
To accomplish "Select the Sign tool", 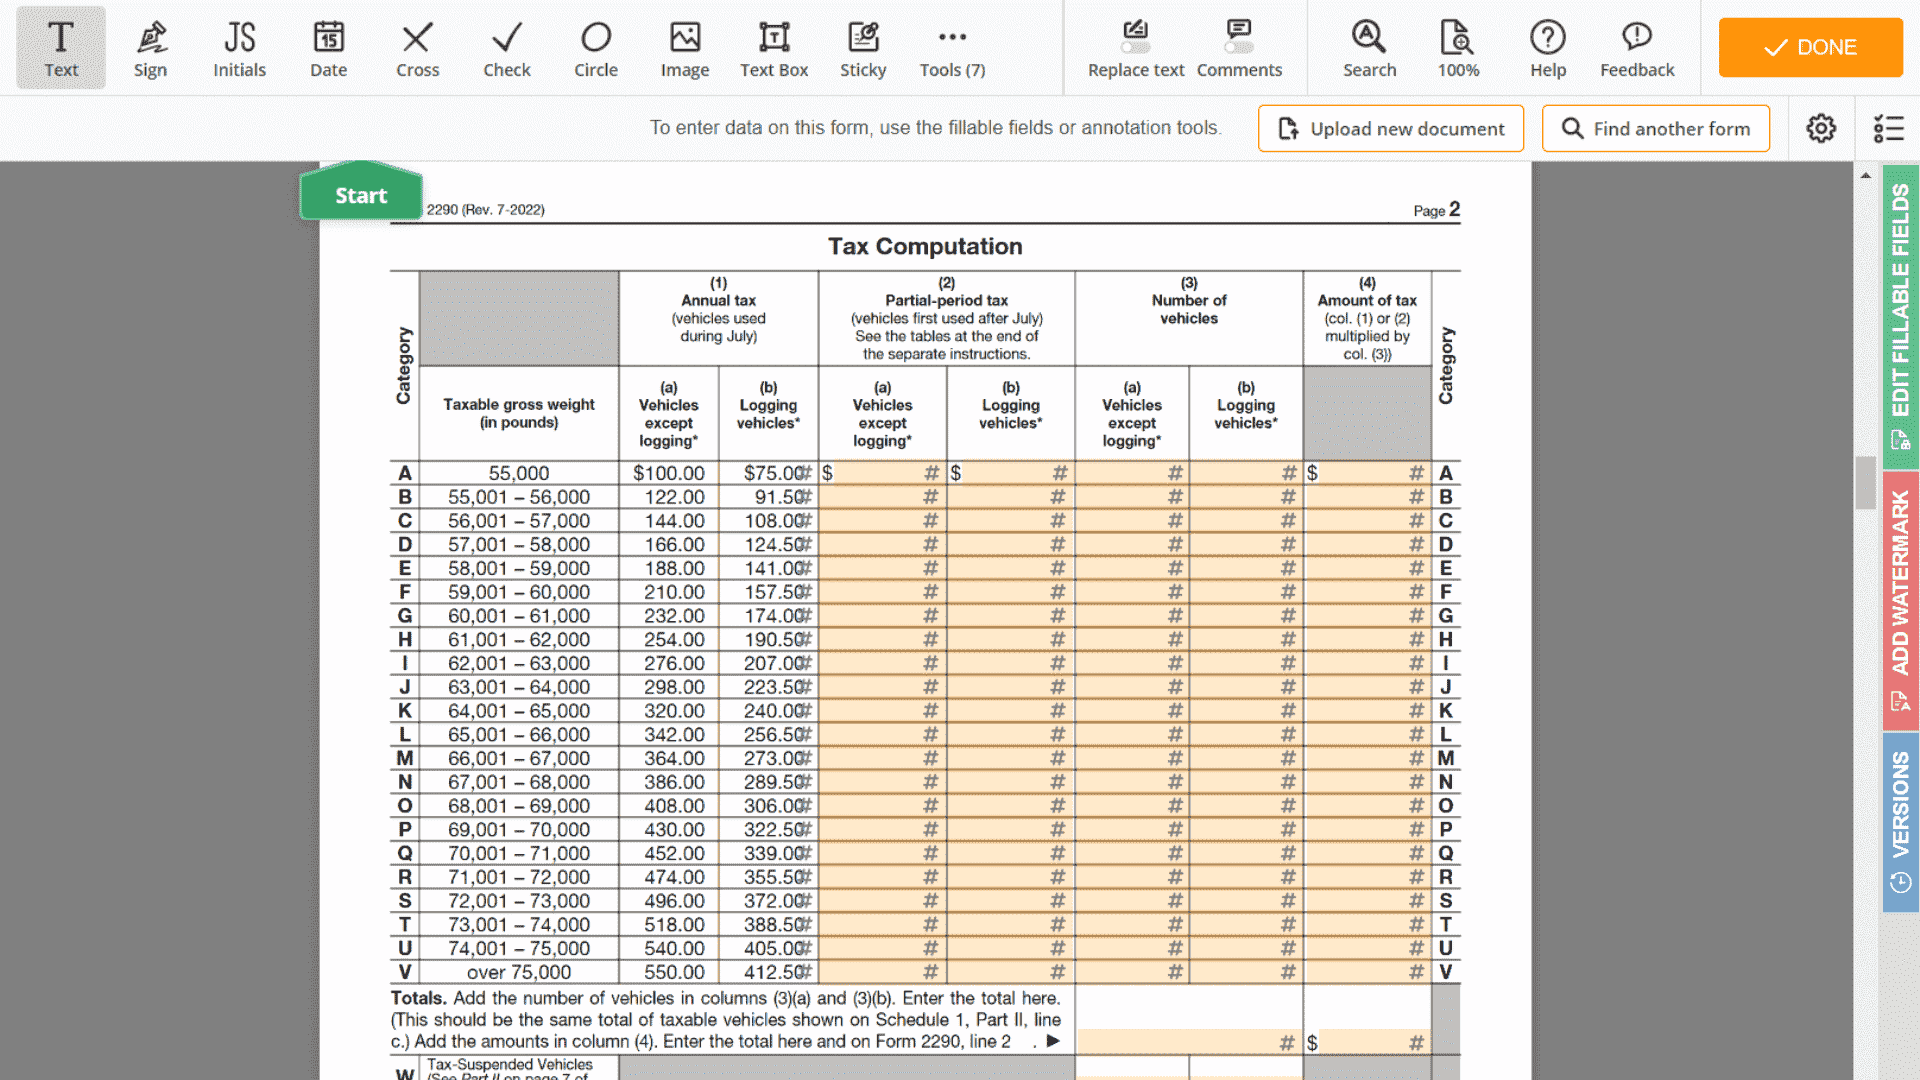I will click(x=149, y=47).
